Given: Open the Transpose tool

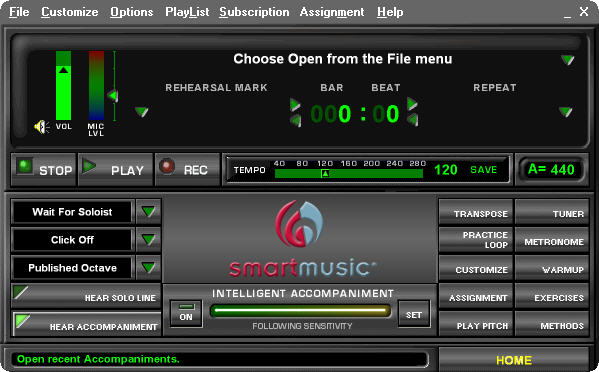Looking at the screenshot, I should [x=476, y=212].
